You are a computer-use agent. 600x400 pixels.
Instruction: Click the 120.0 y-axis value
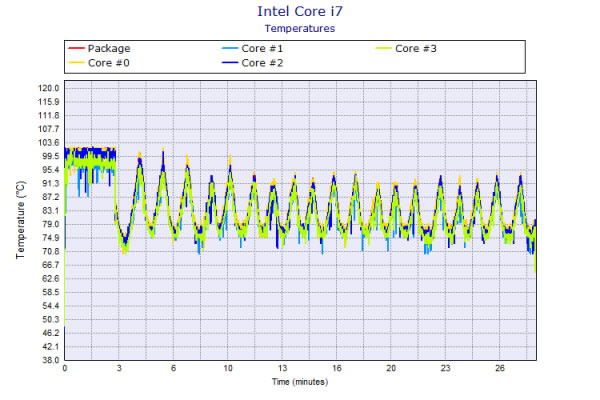coord(49,88)
